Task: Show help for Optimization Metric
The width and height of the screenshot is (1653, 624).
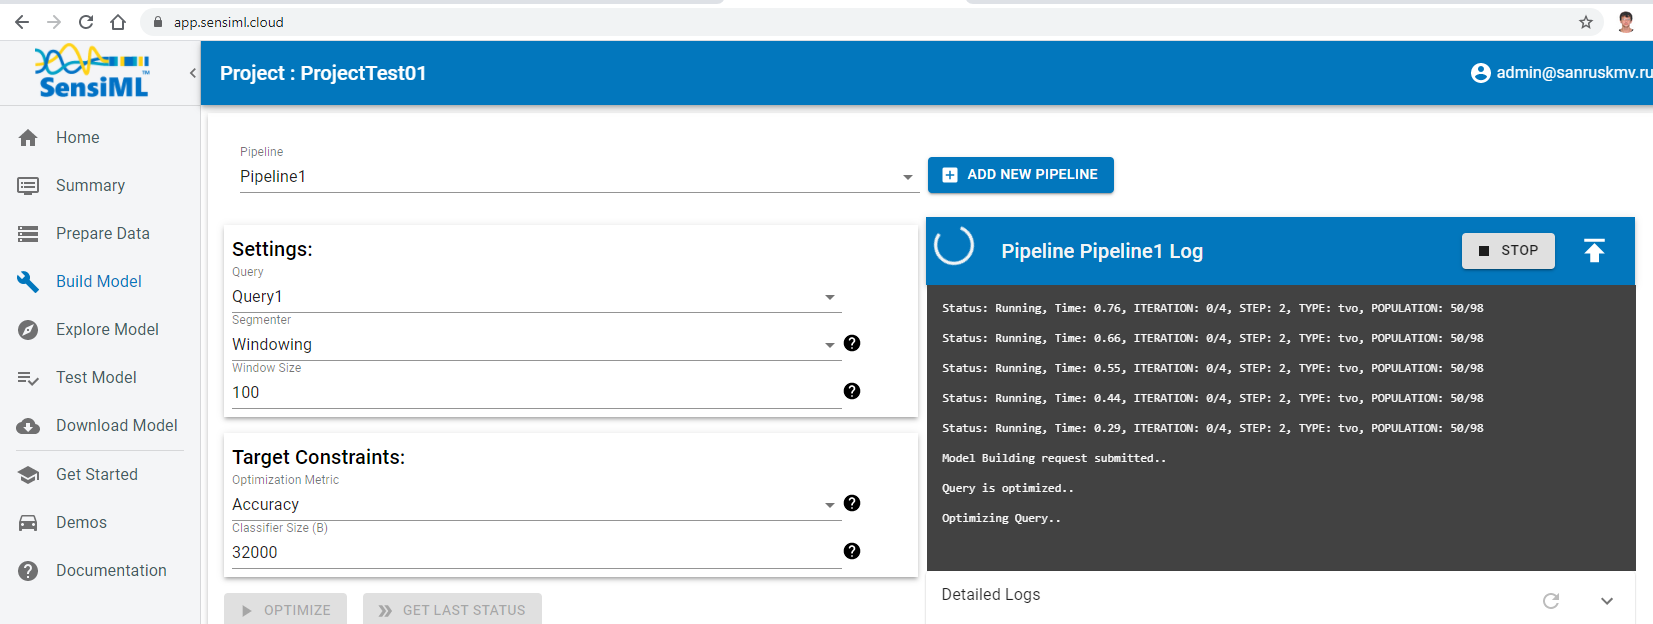Action: click(x=852, y=503)
